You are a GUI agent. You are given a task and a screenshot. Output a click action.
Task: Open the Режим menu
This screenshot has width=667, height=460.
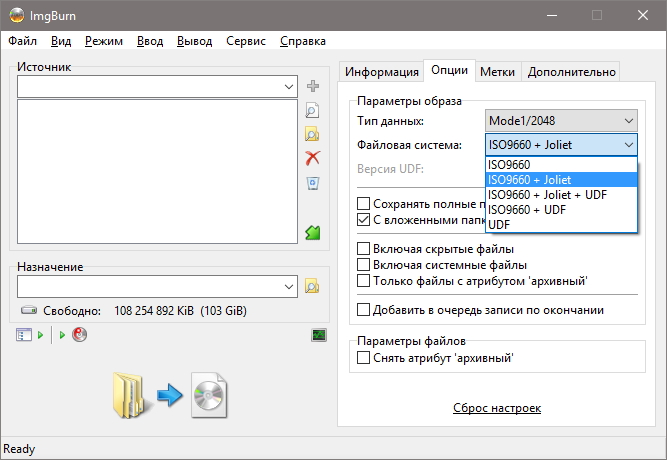(x=104, y=41)
